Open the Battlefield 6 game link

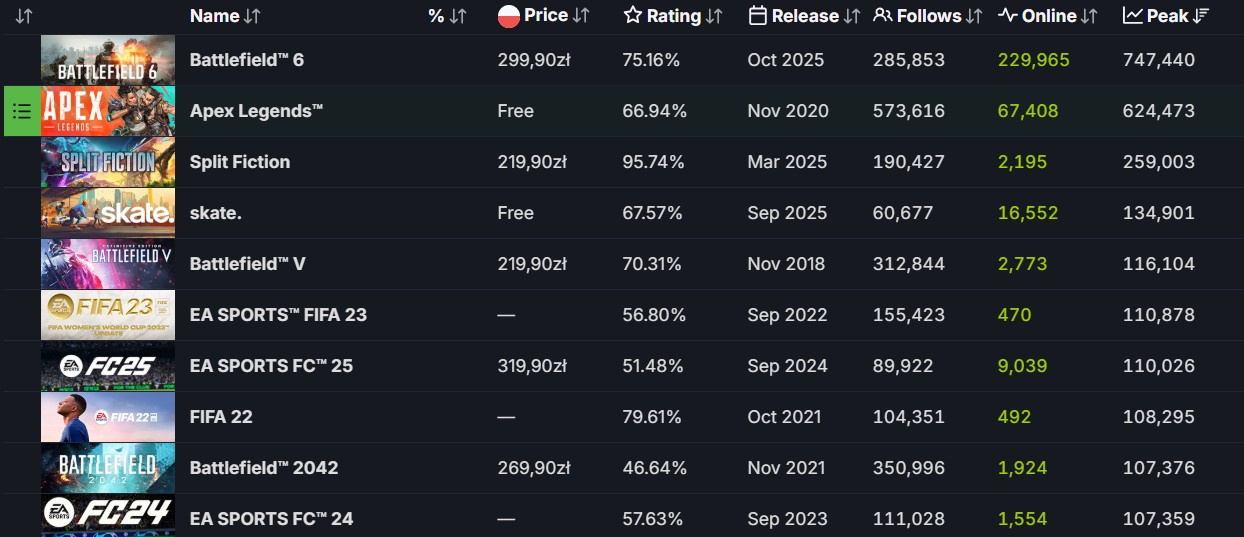[x=246, y=60]
